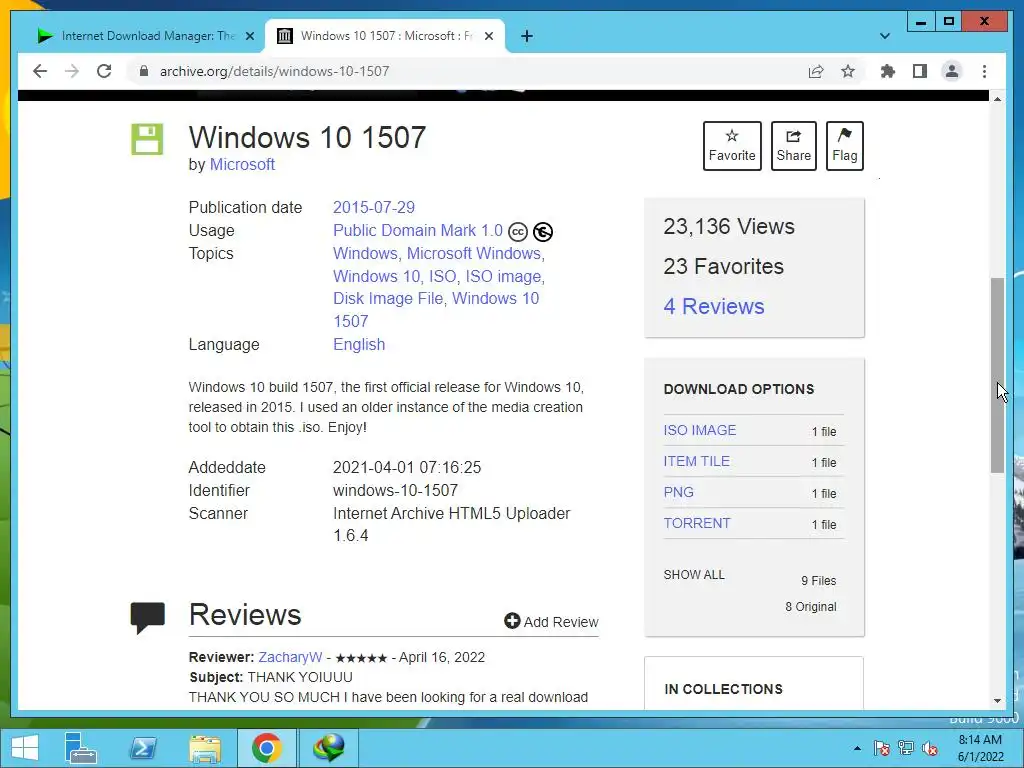Download the ISO IMAGE option
Image resolution: width=1024 pixels, height=768 pixels.
[x=699, y=430]
